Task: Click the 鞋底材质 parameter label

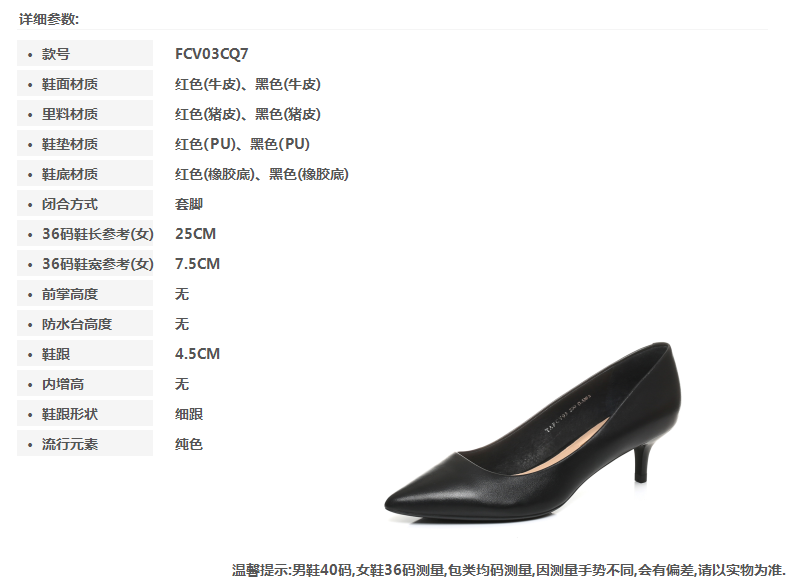Action: pyautogui.click(x=70, y=174)
